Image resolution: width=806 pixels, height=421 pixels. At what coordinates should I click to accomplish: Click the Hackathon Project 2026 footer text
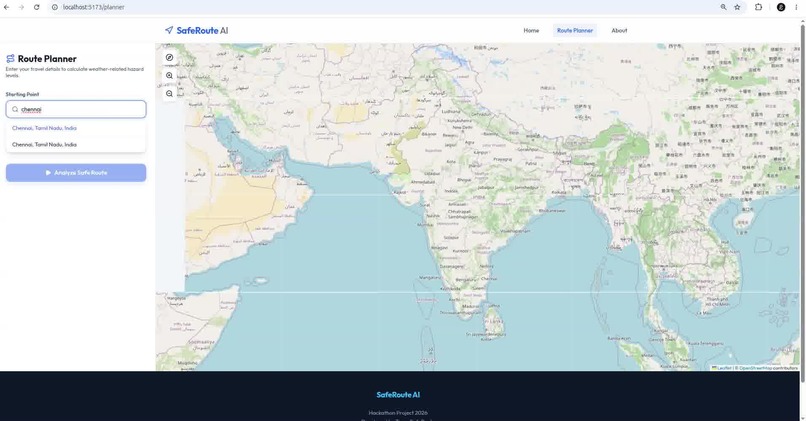click(398, 412)
